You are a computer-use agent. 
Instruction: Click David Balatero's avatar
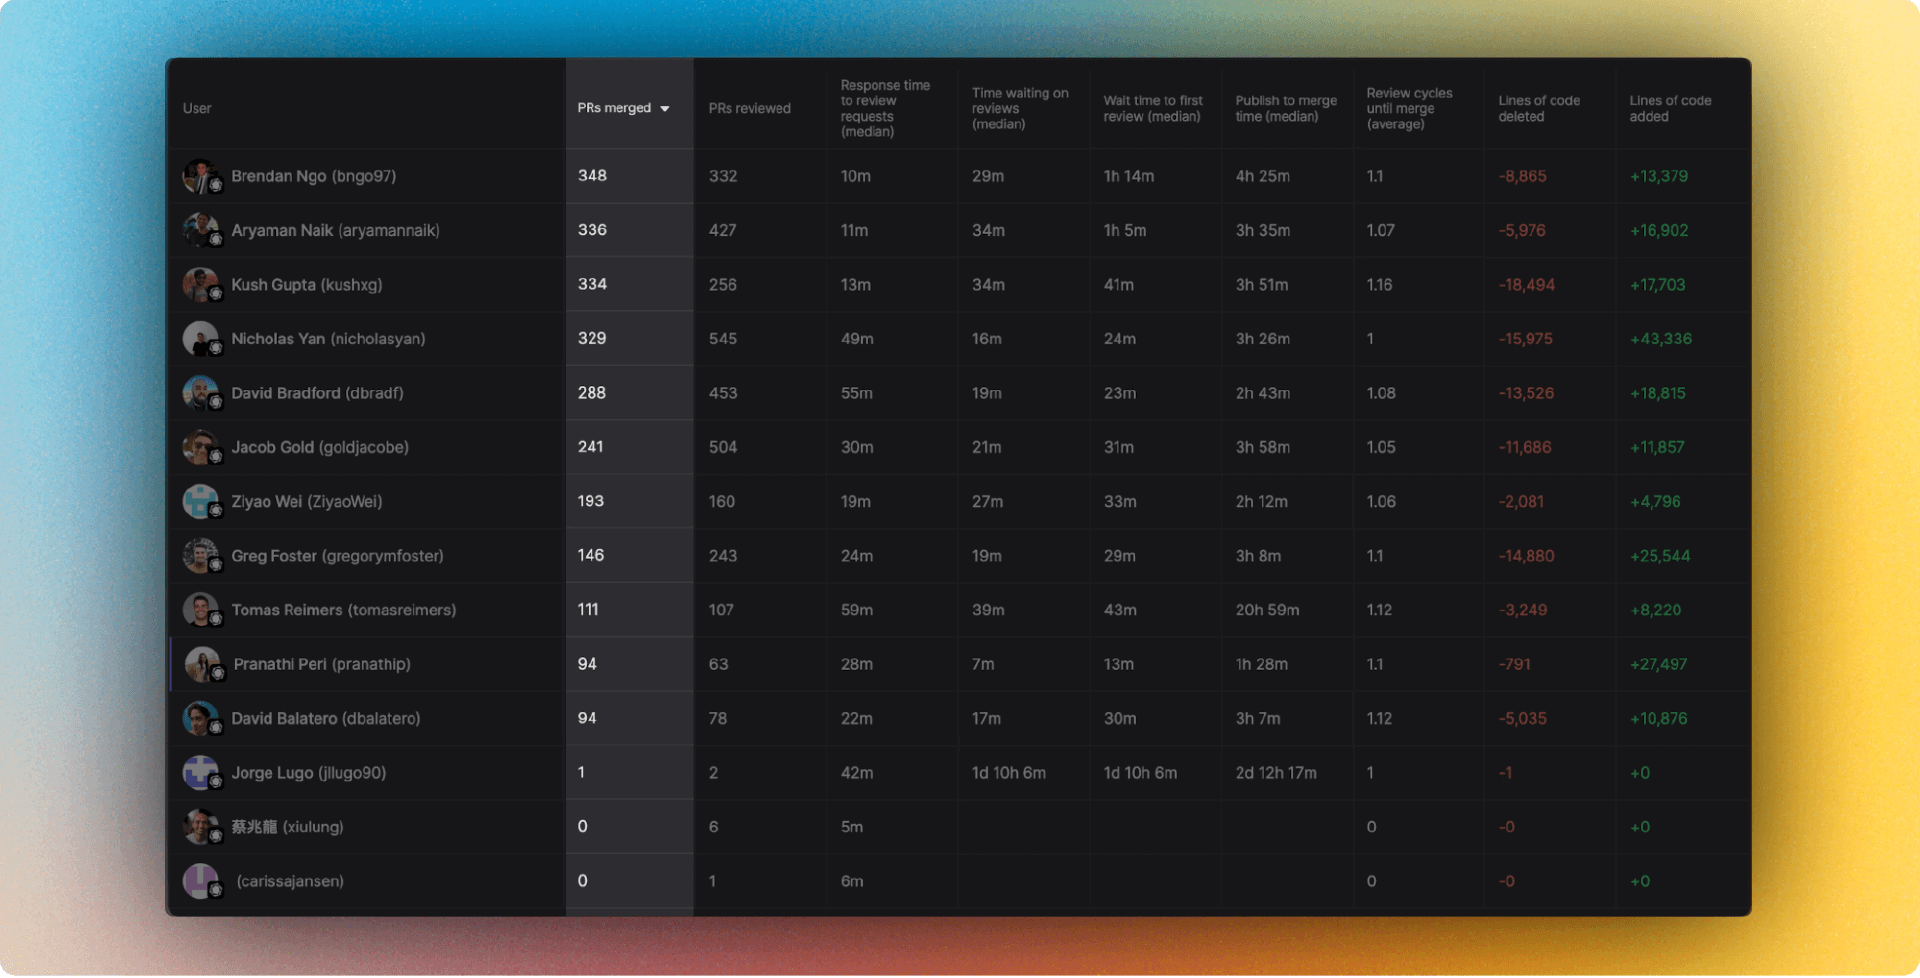(202, 718)
